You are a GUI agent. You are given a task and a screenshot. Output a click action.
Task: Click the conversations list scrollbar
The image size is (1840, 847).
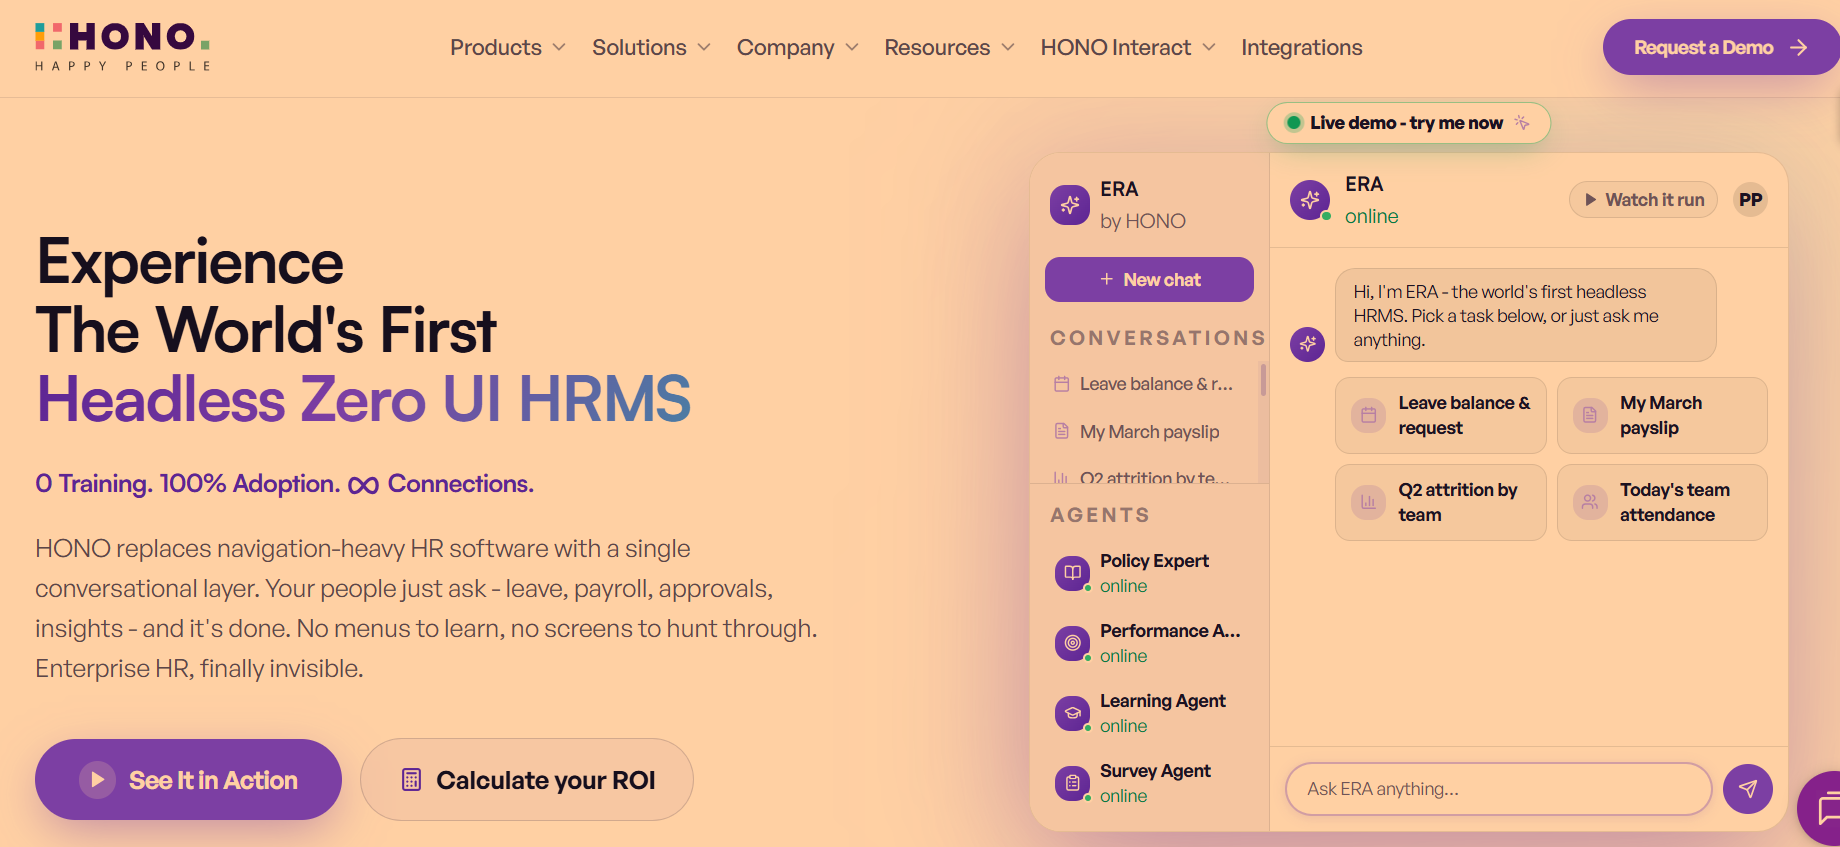click(x=1263, y=380)
